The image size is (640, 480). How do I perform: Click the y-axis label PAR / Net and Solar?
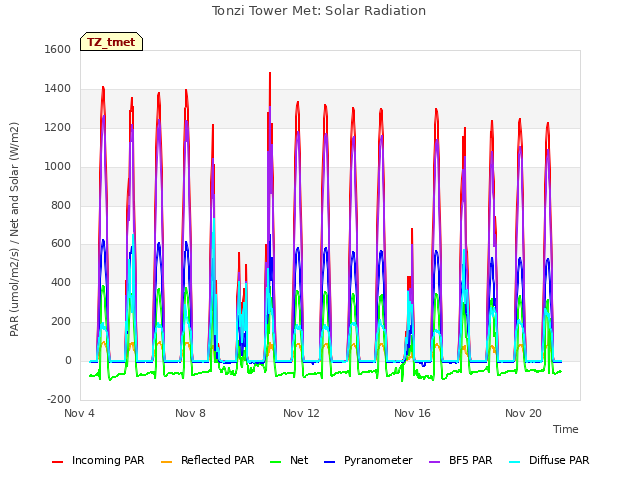click(x=14, y=229)
